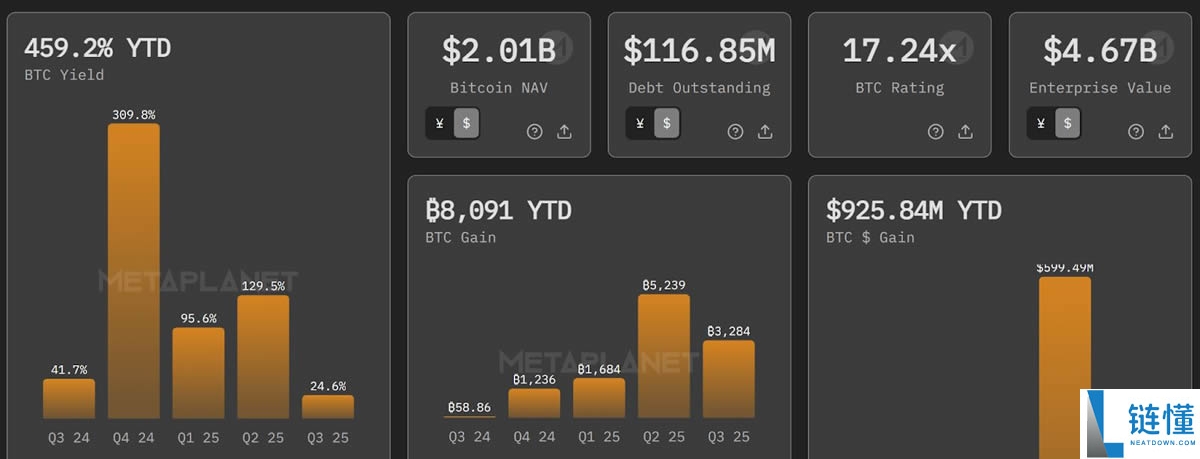The image size is (1200, 459).
Task: Open help for Bitcoin NAV card
Action: click(535, 131)
